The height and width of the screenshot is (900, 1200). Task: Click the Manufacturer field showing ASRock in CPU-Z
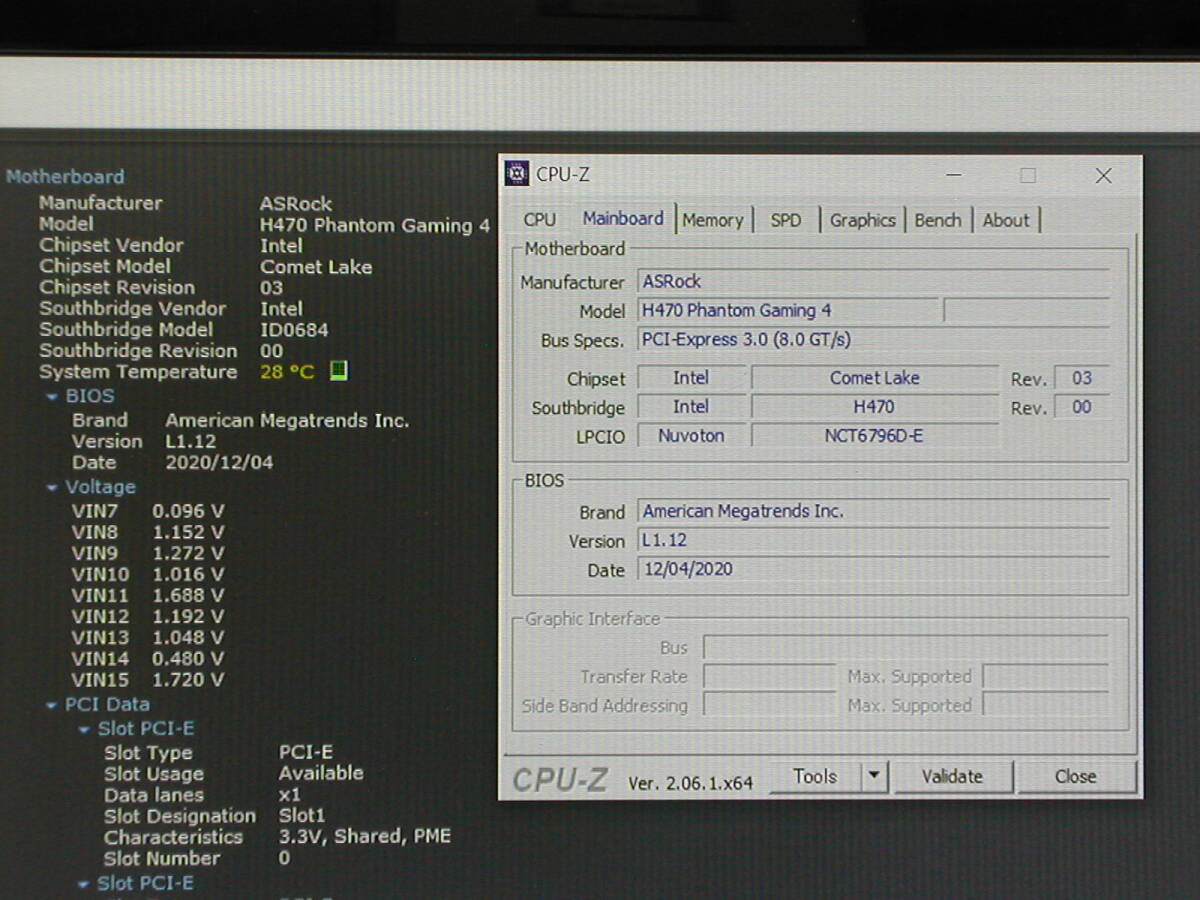(873, 282)
